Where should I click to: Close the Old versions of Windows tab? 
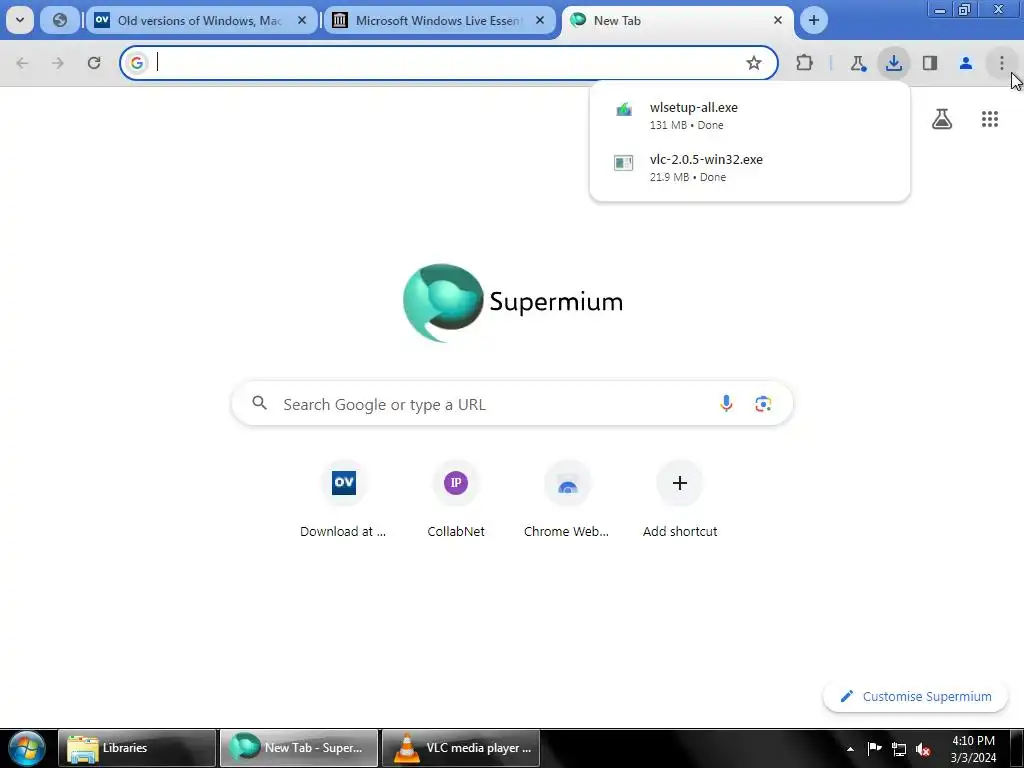(x=302, y=20)
